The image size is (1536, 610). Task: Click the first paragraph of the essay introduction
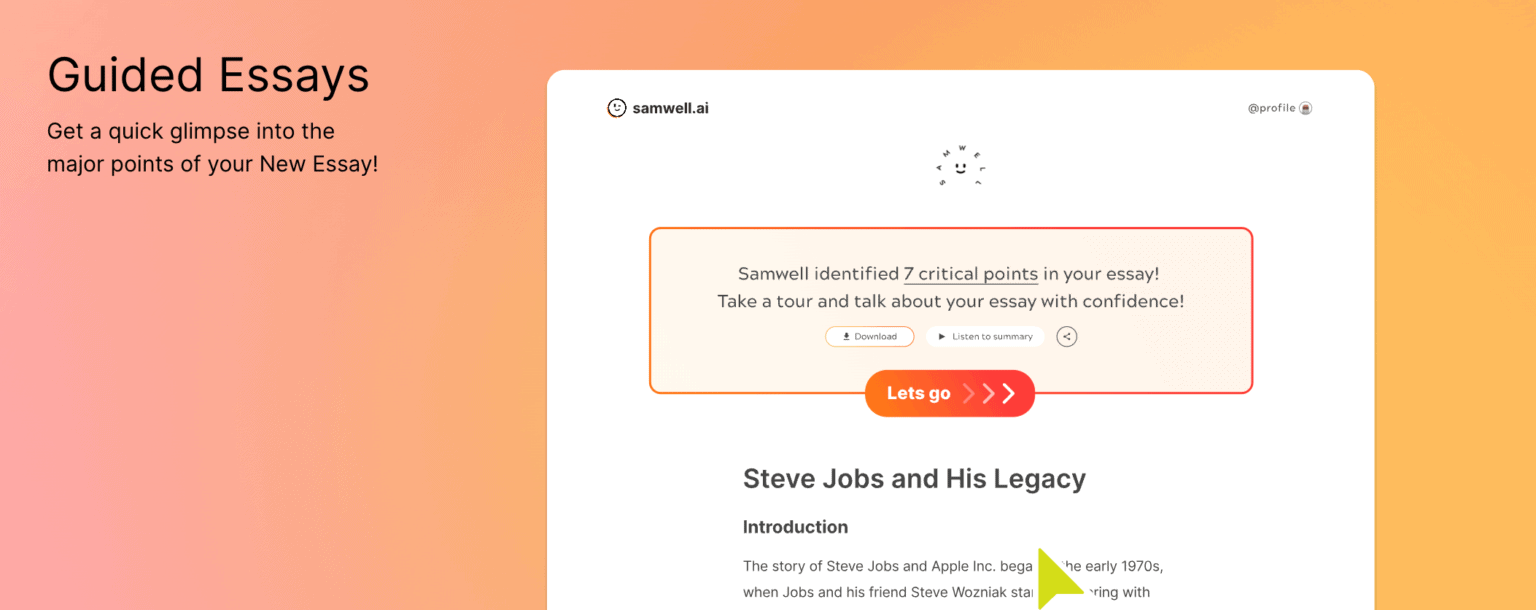pos(900,578)
